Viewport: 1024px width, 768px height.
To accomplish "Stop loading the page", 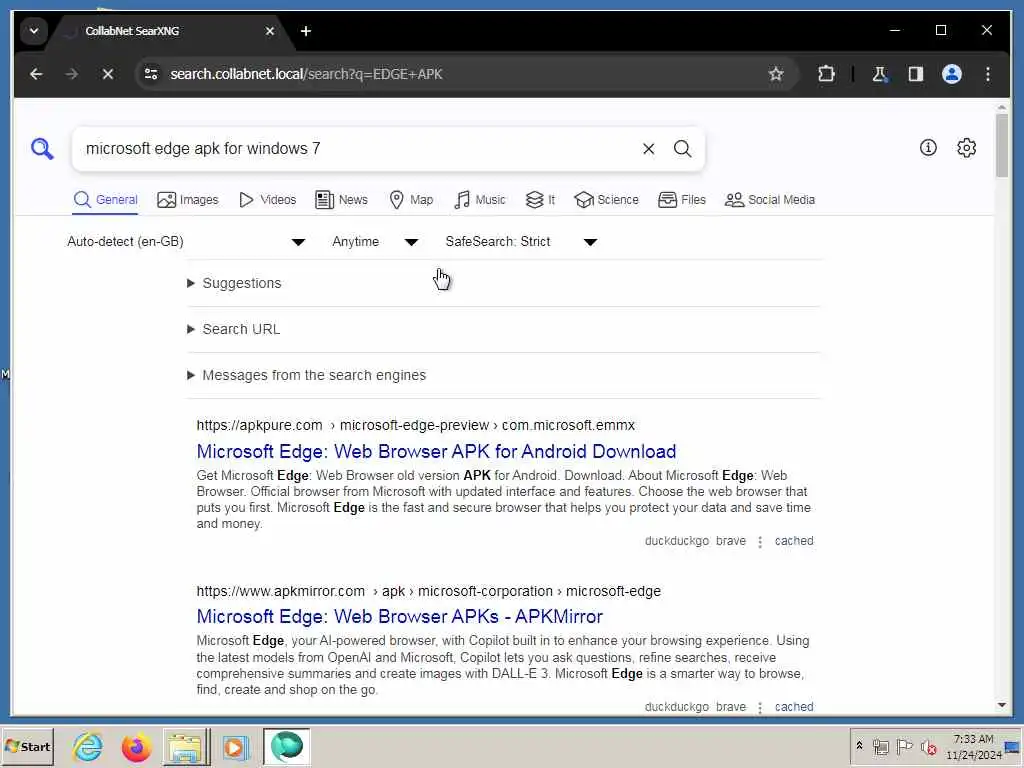I will tap(108, 74).
